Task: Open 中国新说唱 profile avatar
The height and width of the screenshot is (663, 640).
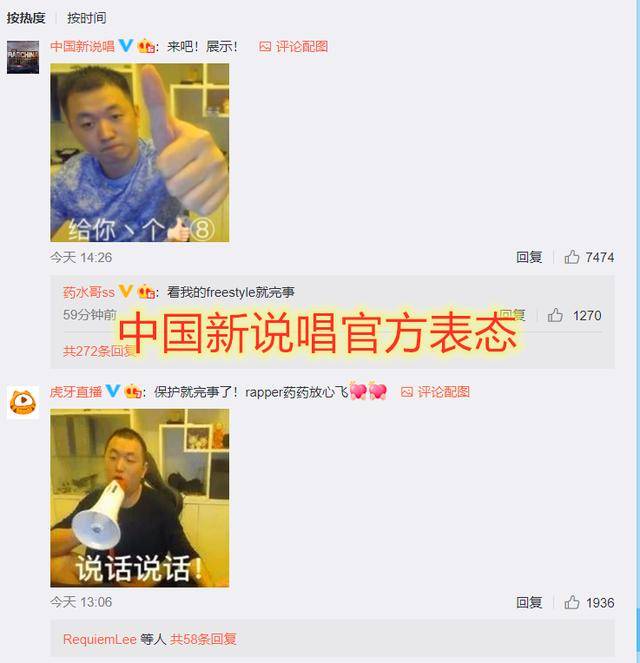Action: tap(23, 57)
